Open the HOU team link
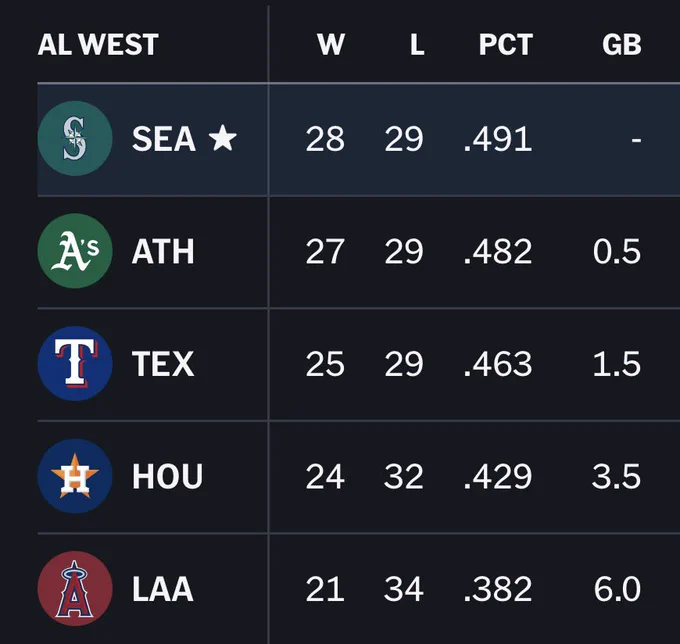Viewport: 680px width, 644px height. point(167,476)
